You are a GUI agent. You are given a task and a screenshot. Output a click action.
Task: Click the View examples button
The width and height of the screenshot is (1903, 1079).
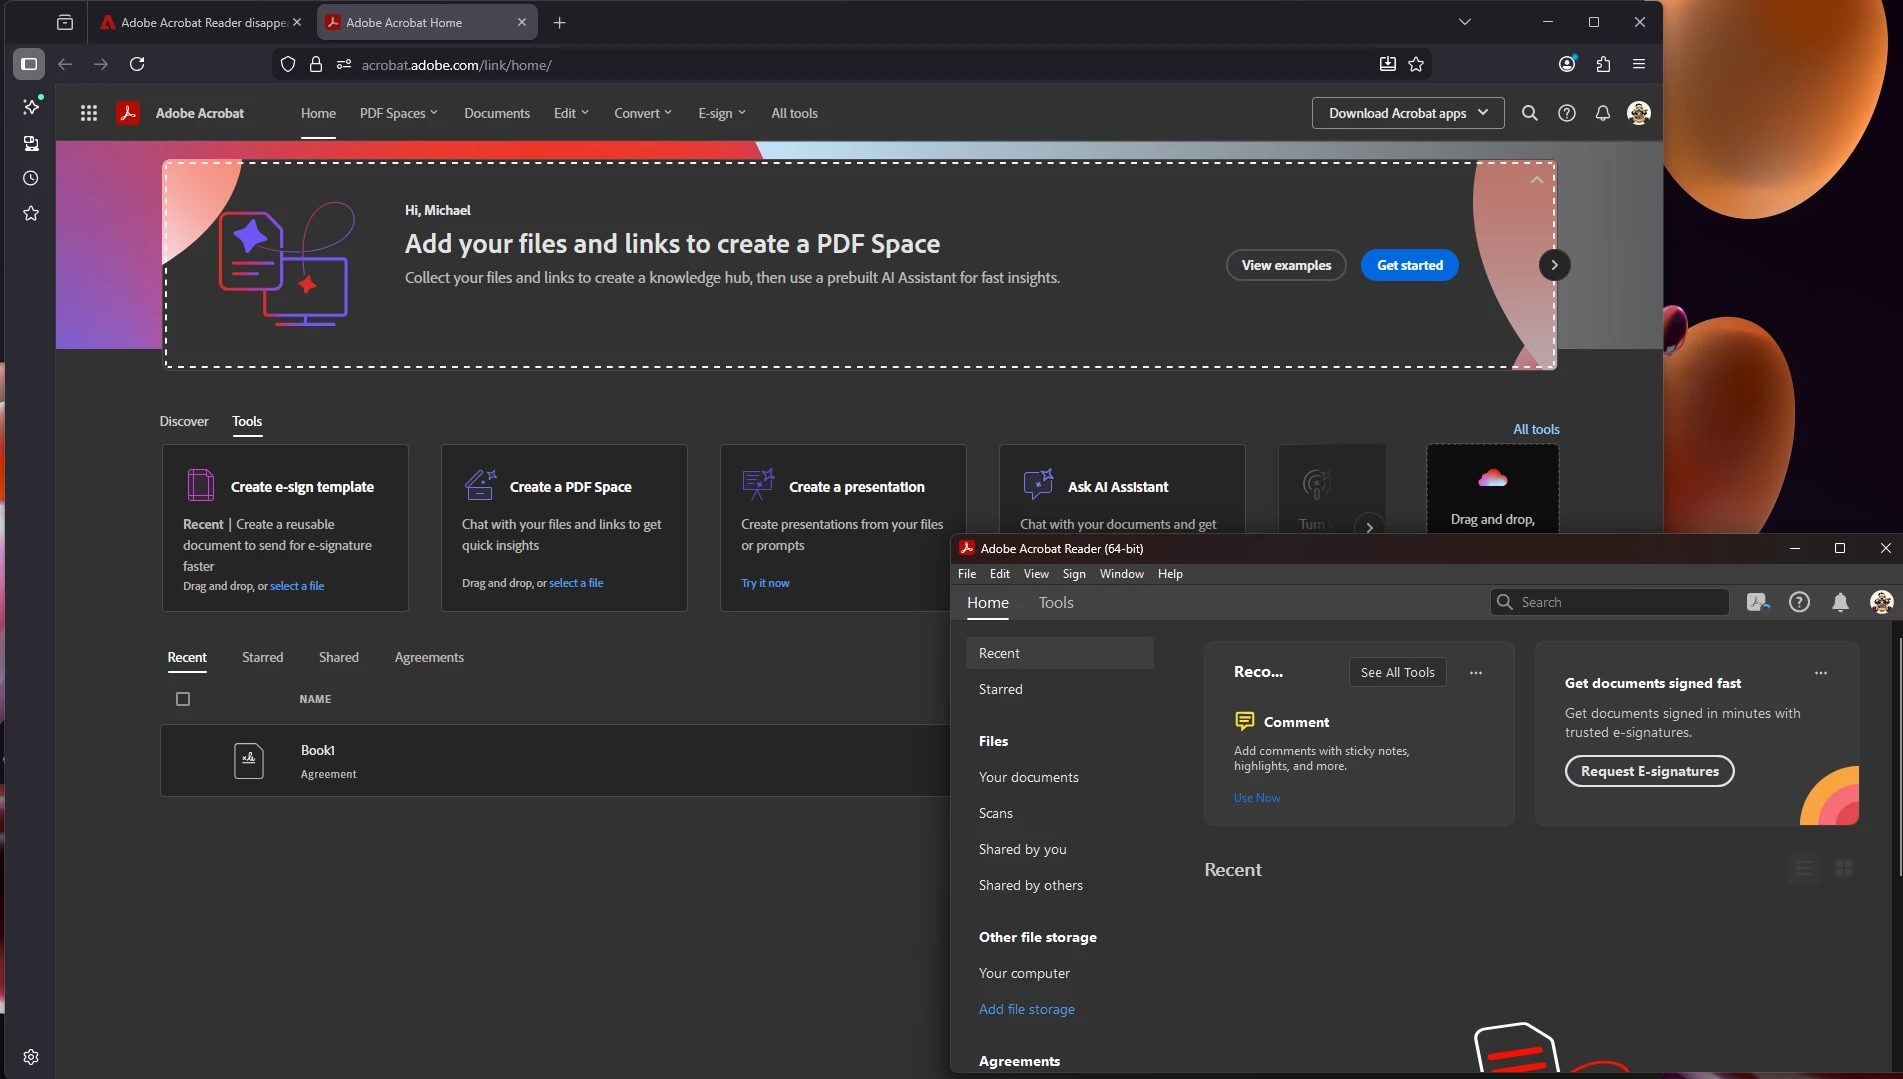[1286, 265]
